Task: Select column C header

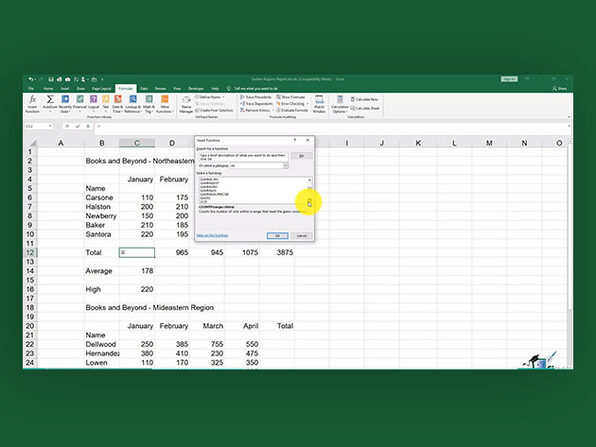Action: point(137,143)
